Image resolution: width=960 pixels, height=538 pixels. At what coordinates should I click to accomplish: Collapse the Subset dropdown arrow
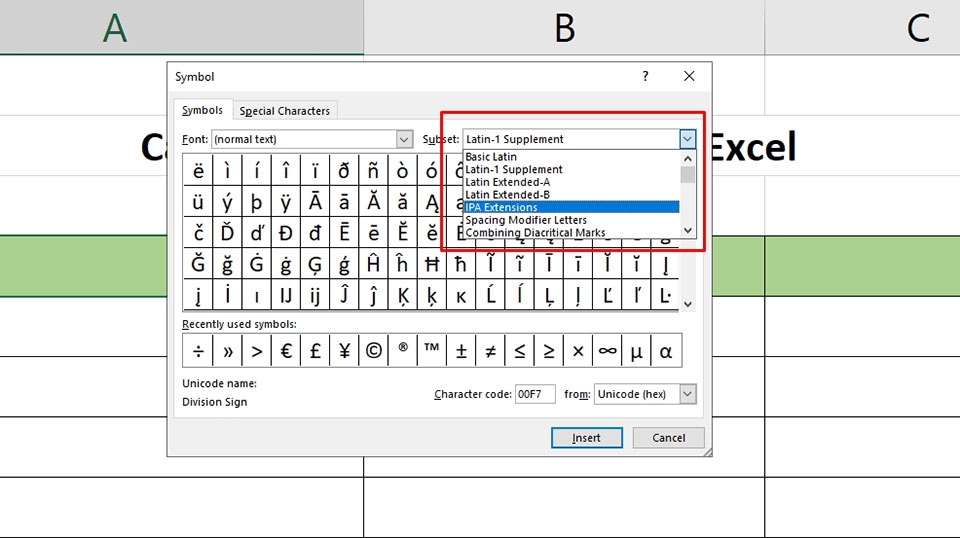click(x=687, y=139)
